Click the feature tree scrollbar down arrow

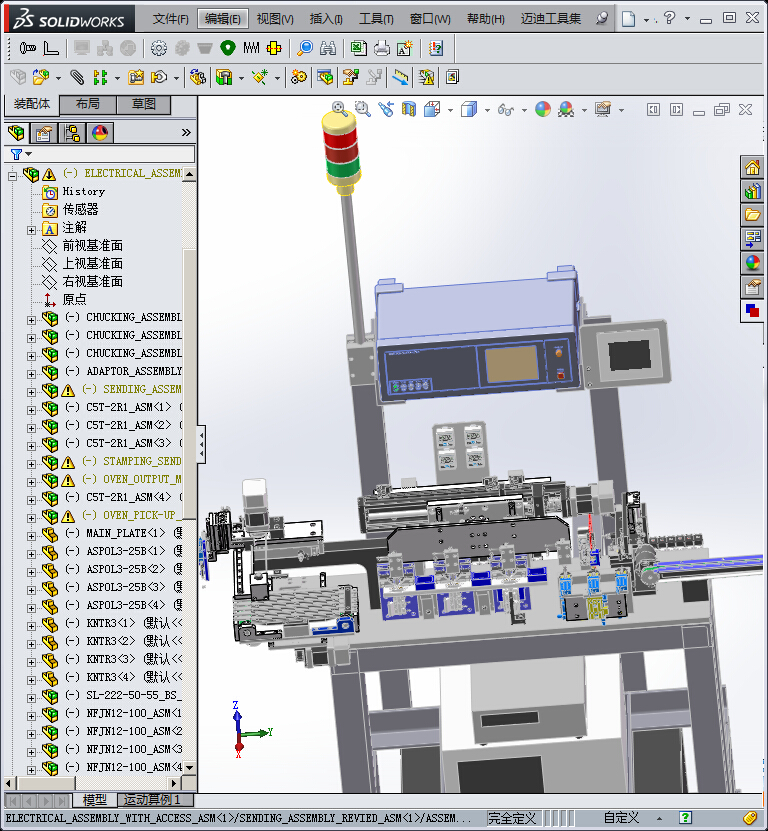[x=190, y=768]
